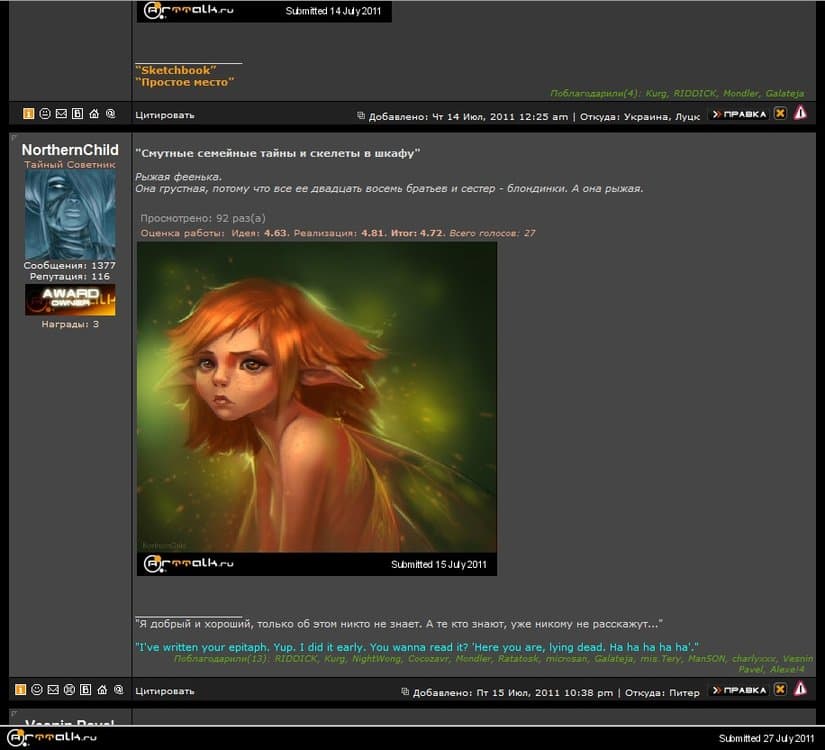Open the red-haired fairy artwork image
Screen dimensions: 825x750
click(316, 397)
